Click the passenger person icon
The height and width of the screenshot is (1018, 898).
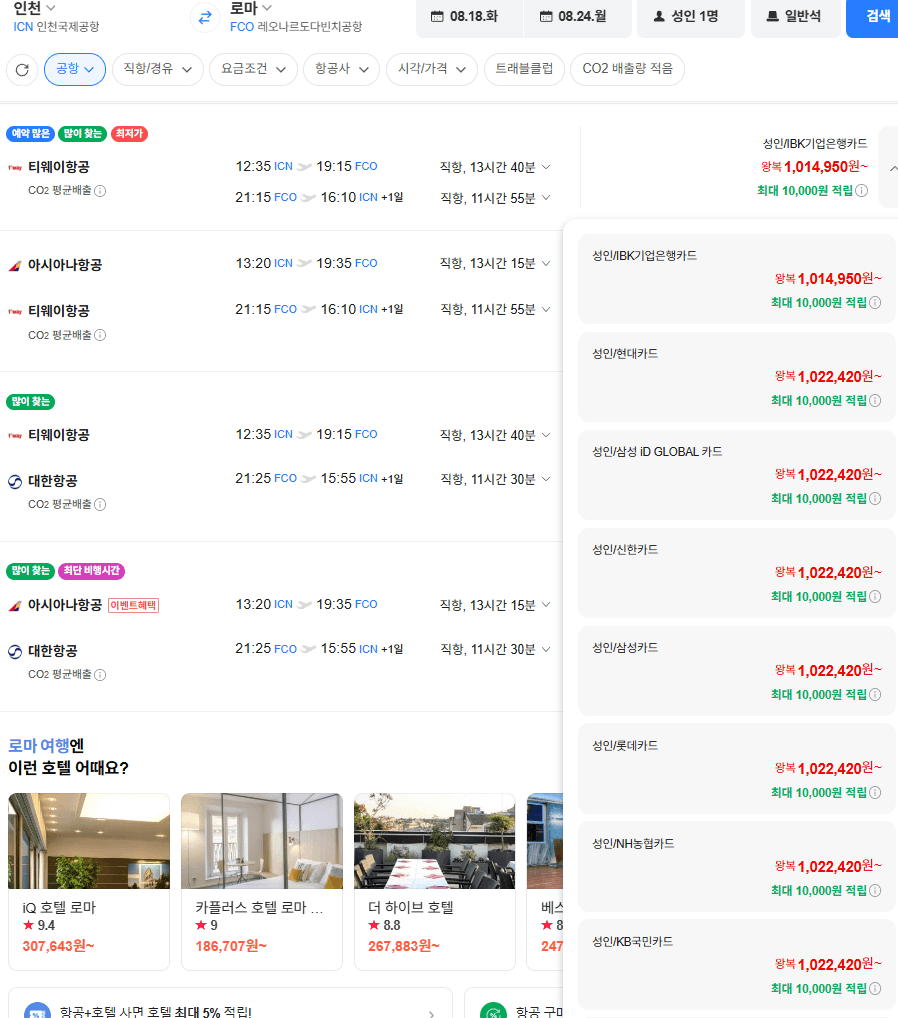pos(659,16)
